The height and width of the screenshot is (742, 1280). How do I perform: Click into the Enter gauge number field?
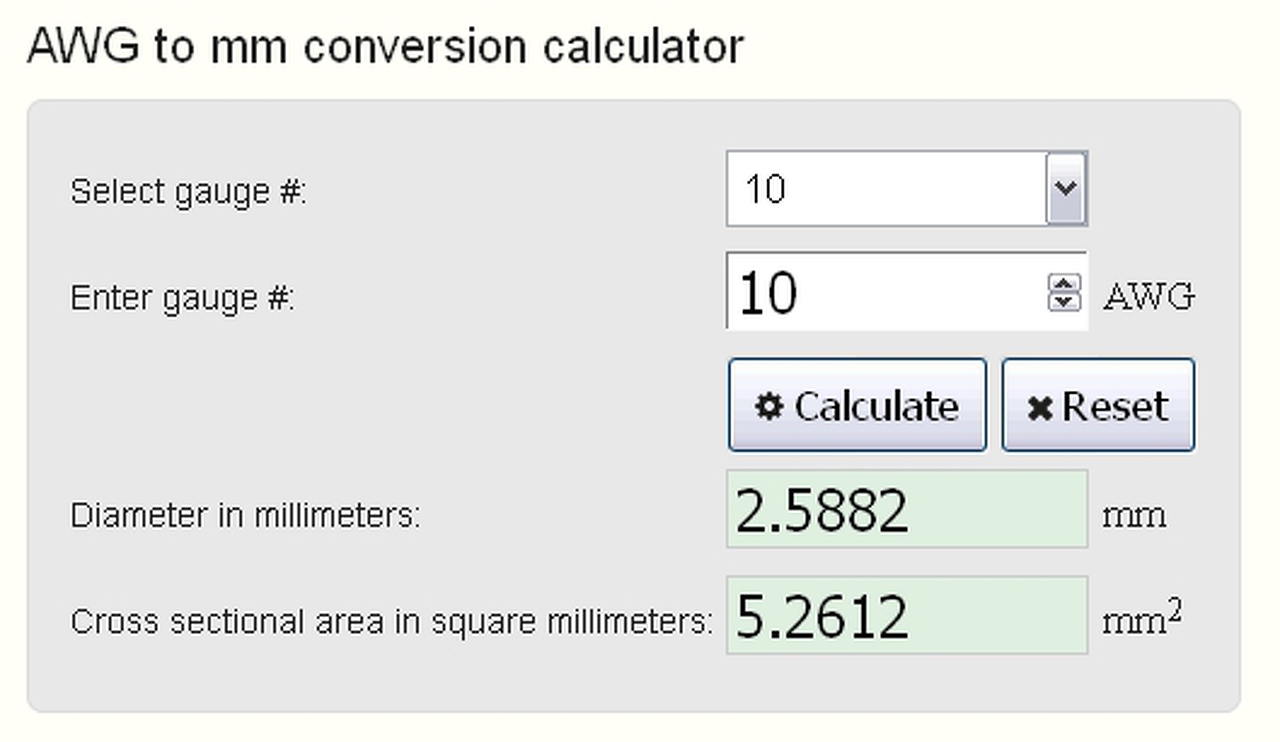point(886,293)
